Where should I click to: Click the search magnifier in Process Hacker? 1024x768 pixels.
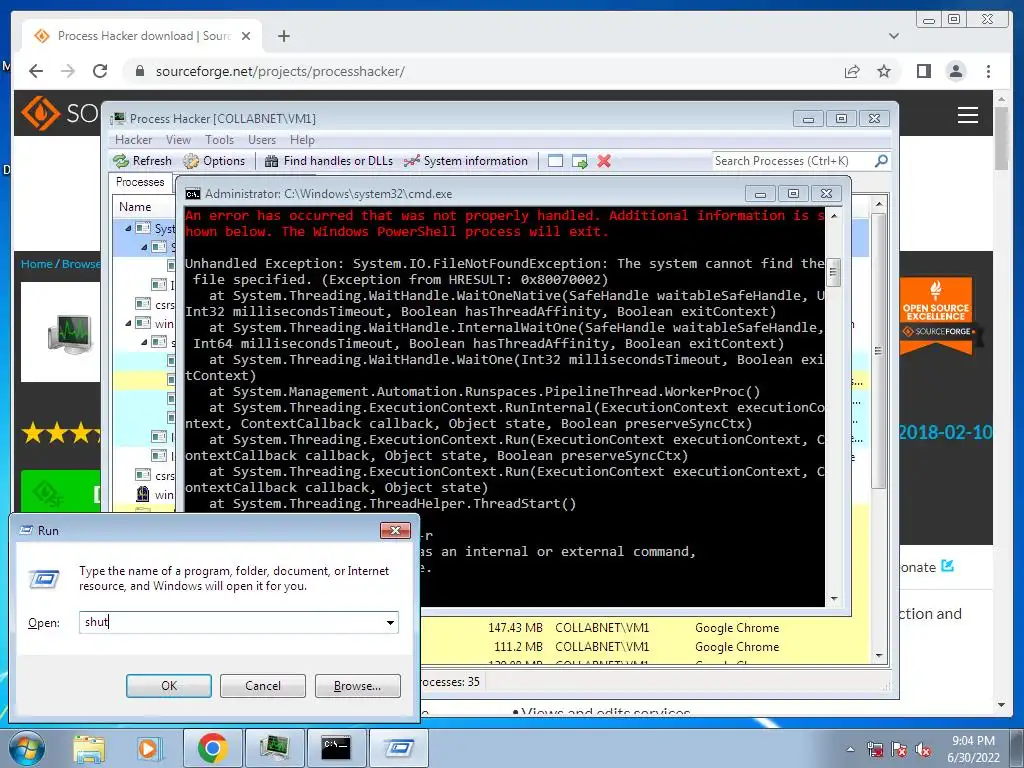point(881,161)
